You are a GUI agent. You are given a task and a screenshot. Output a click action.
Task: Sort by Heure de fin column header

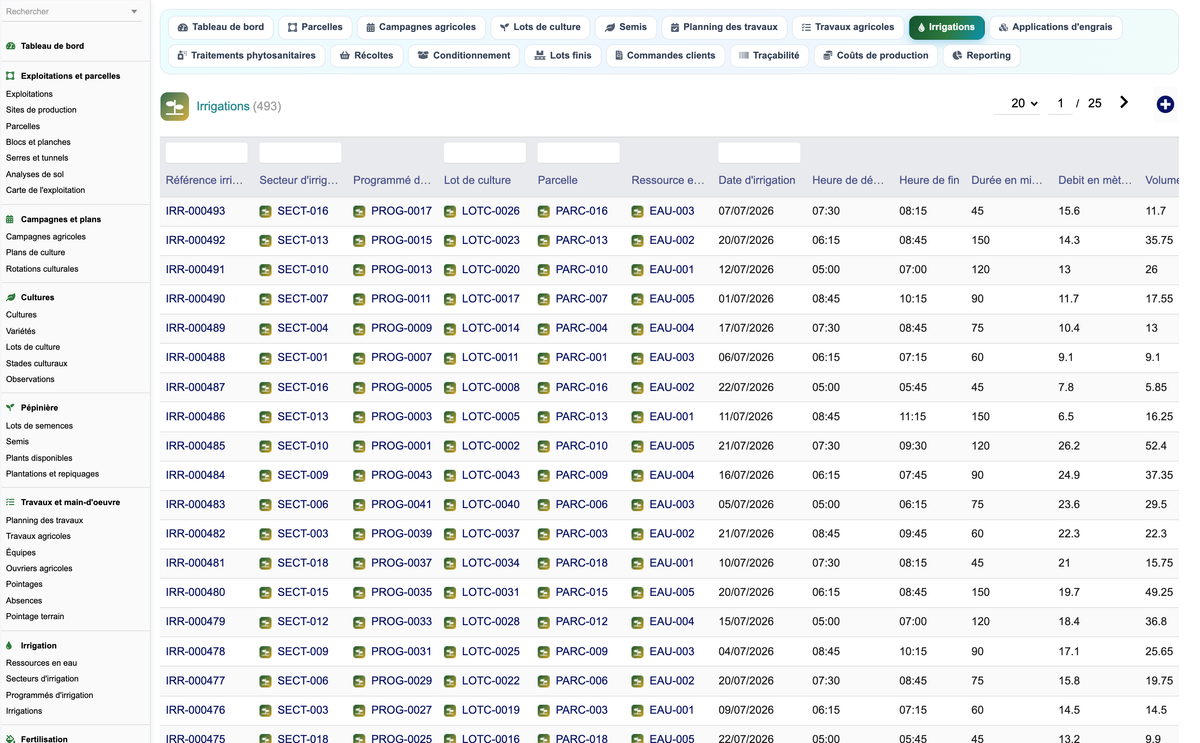coord(929,180)
